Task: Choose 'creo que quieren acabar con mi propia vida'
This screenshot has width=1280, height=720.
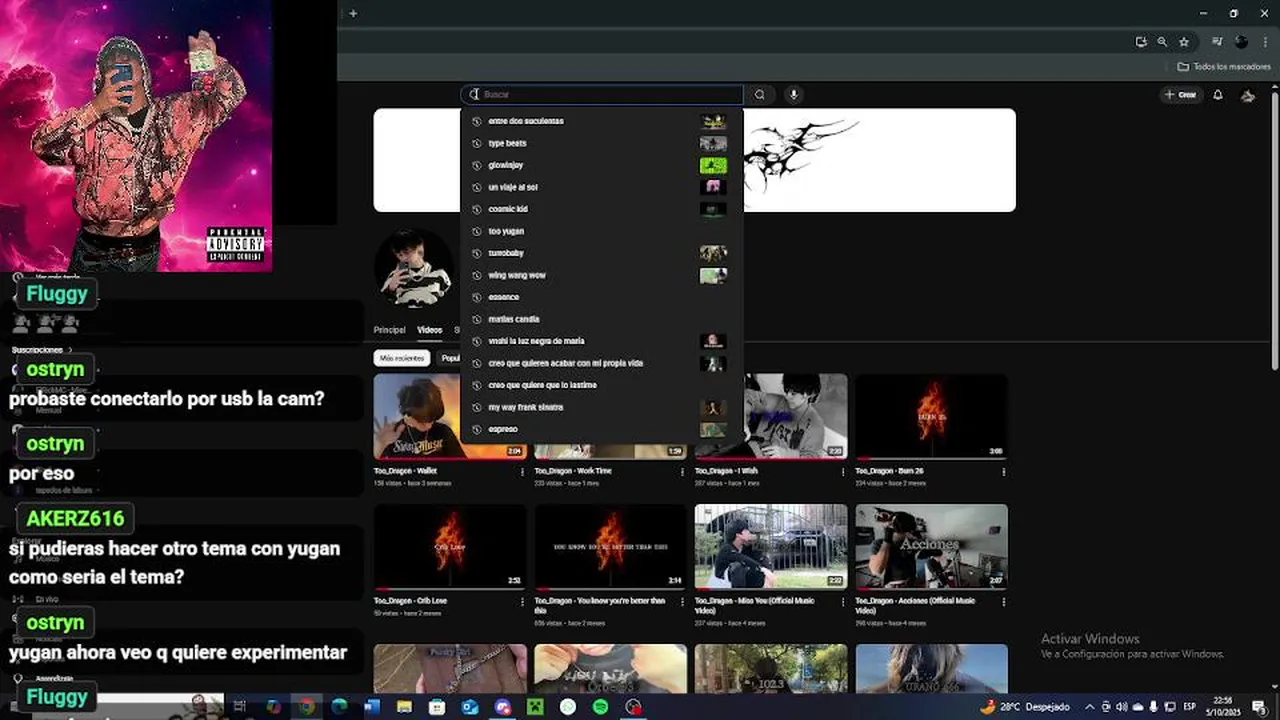Action: [600, 363]
